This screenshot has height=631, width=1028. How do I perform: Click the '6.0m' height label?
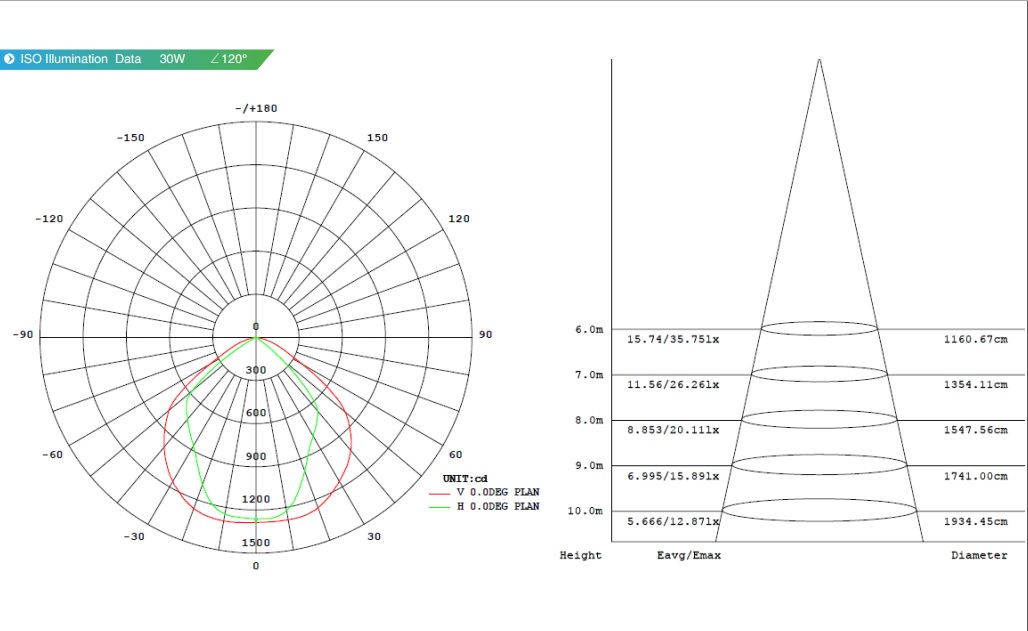point(589,329)
